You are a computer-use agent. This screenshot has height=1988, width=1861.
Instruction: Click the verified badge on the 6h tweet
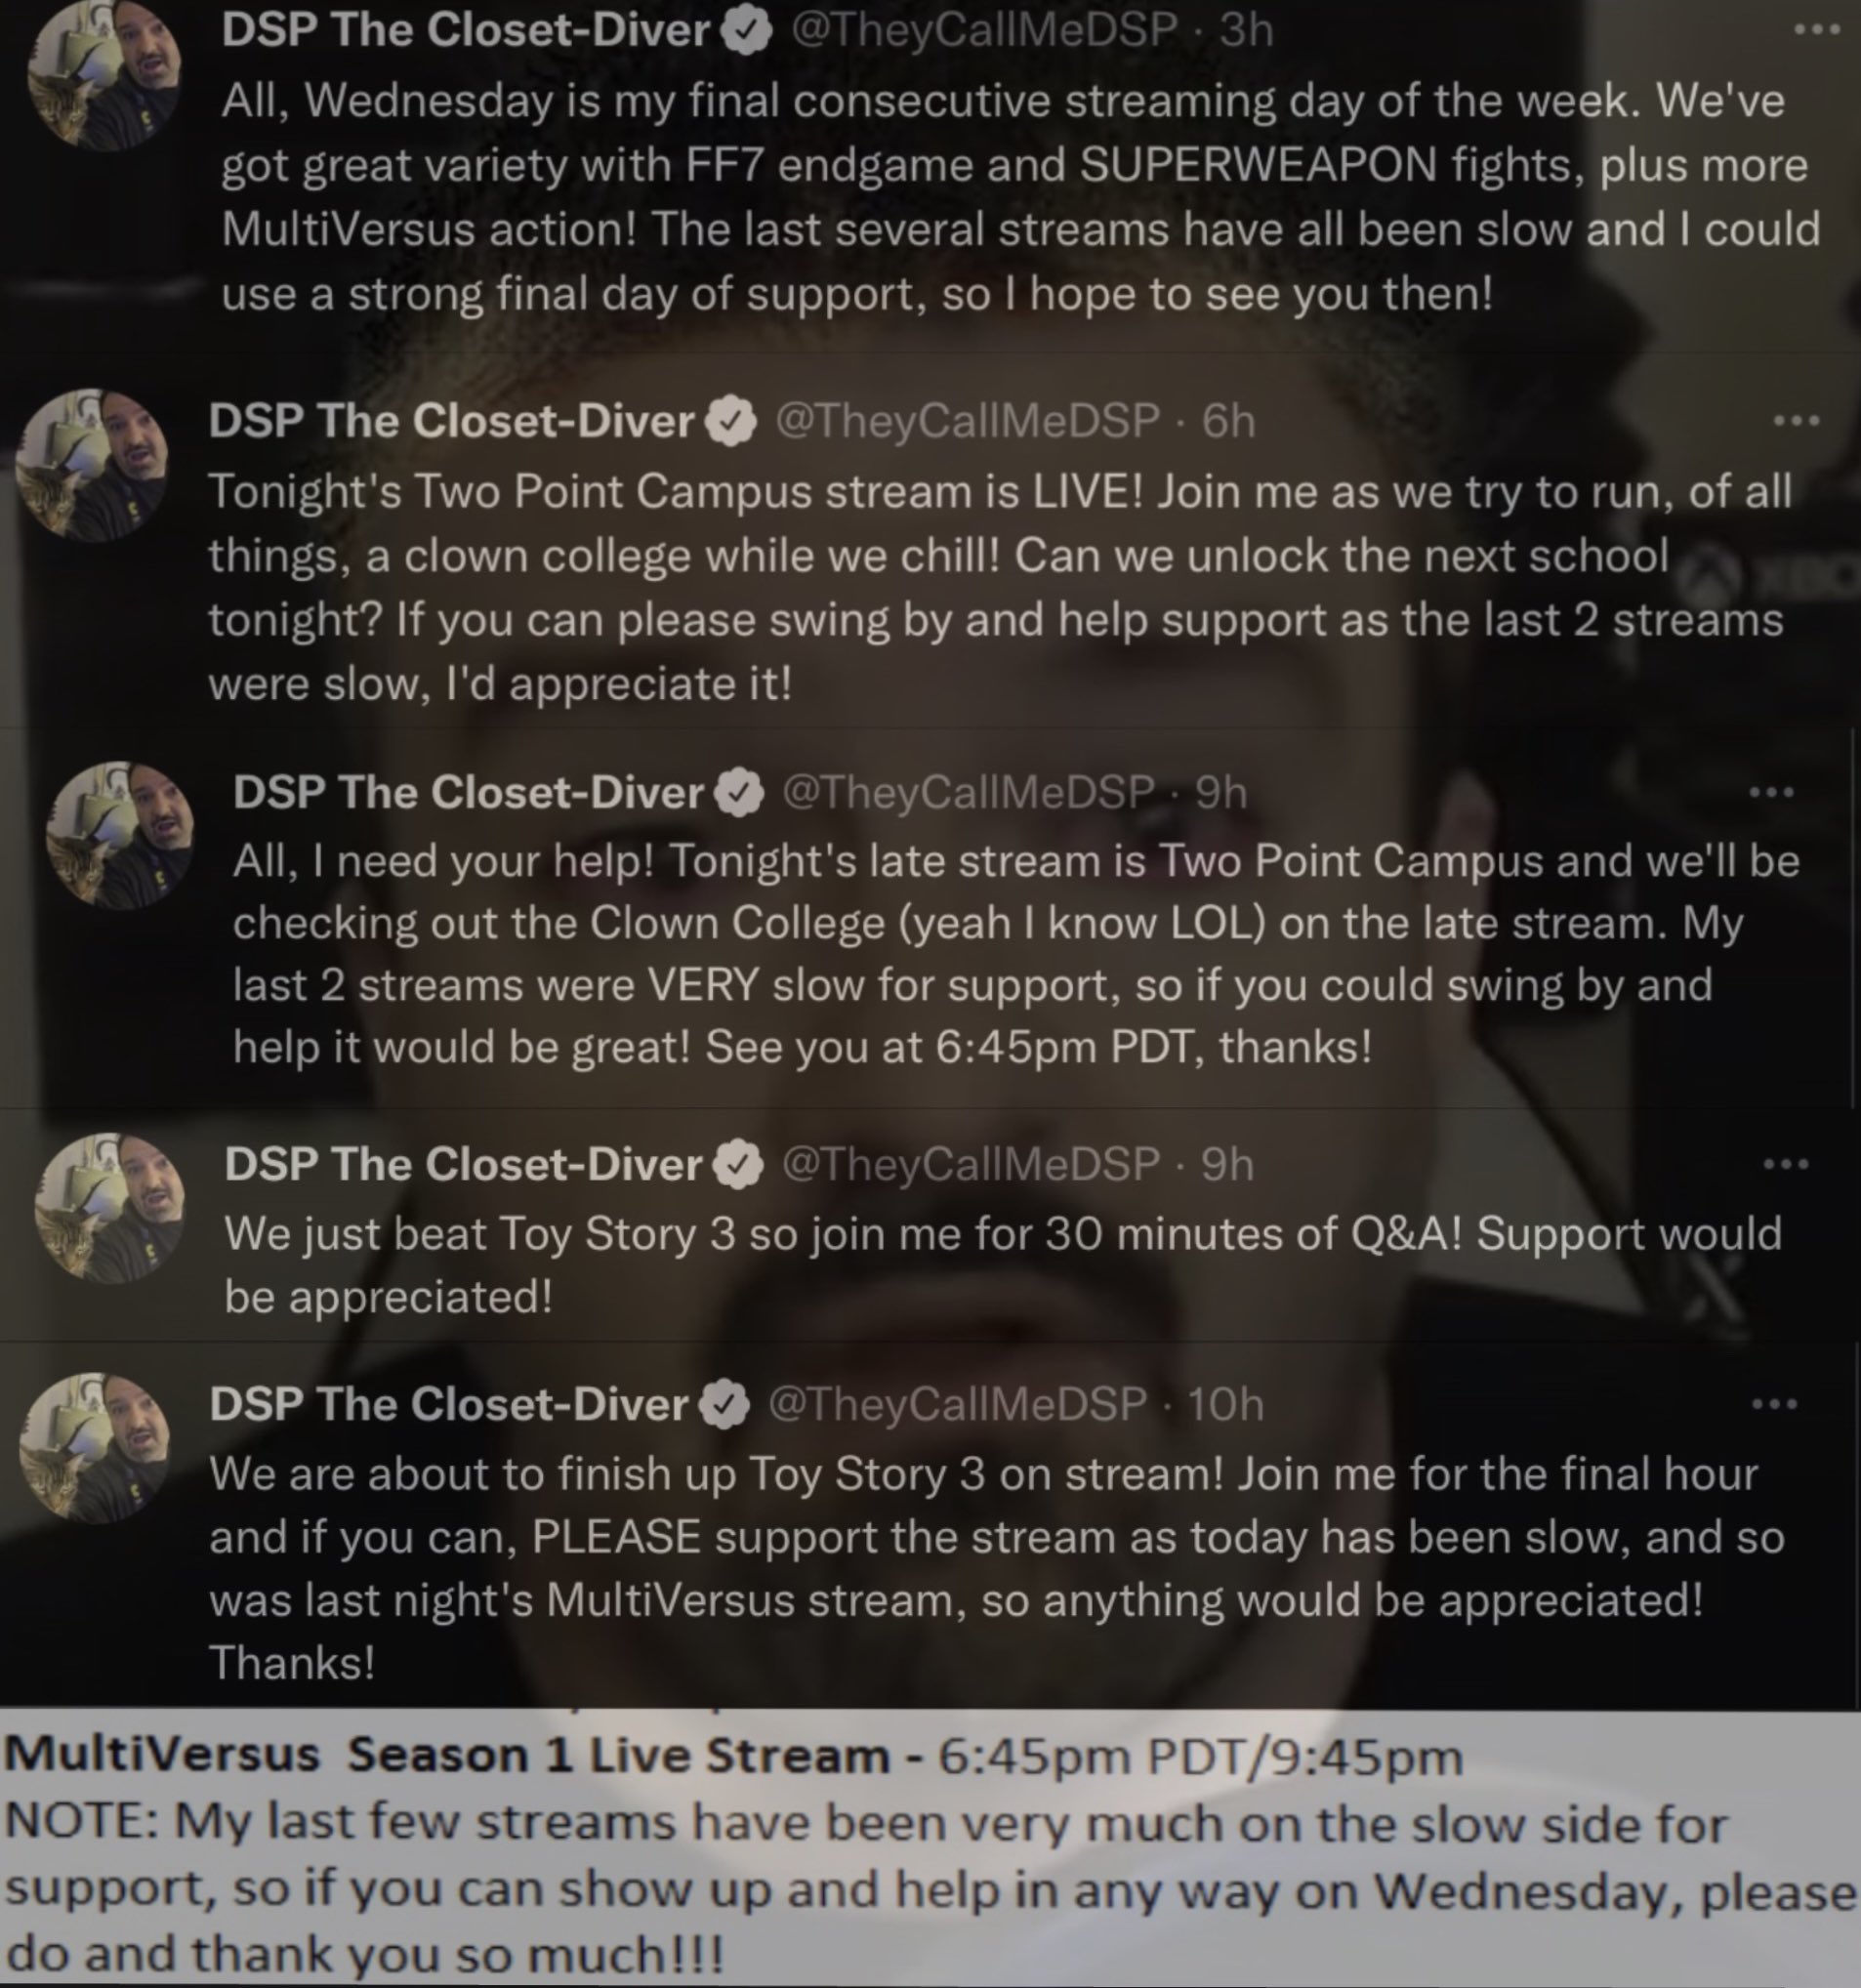[x=731, y=422]
